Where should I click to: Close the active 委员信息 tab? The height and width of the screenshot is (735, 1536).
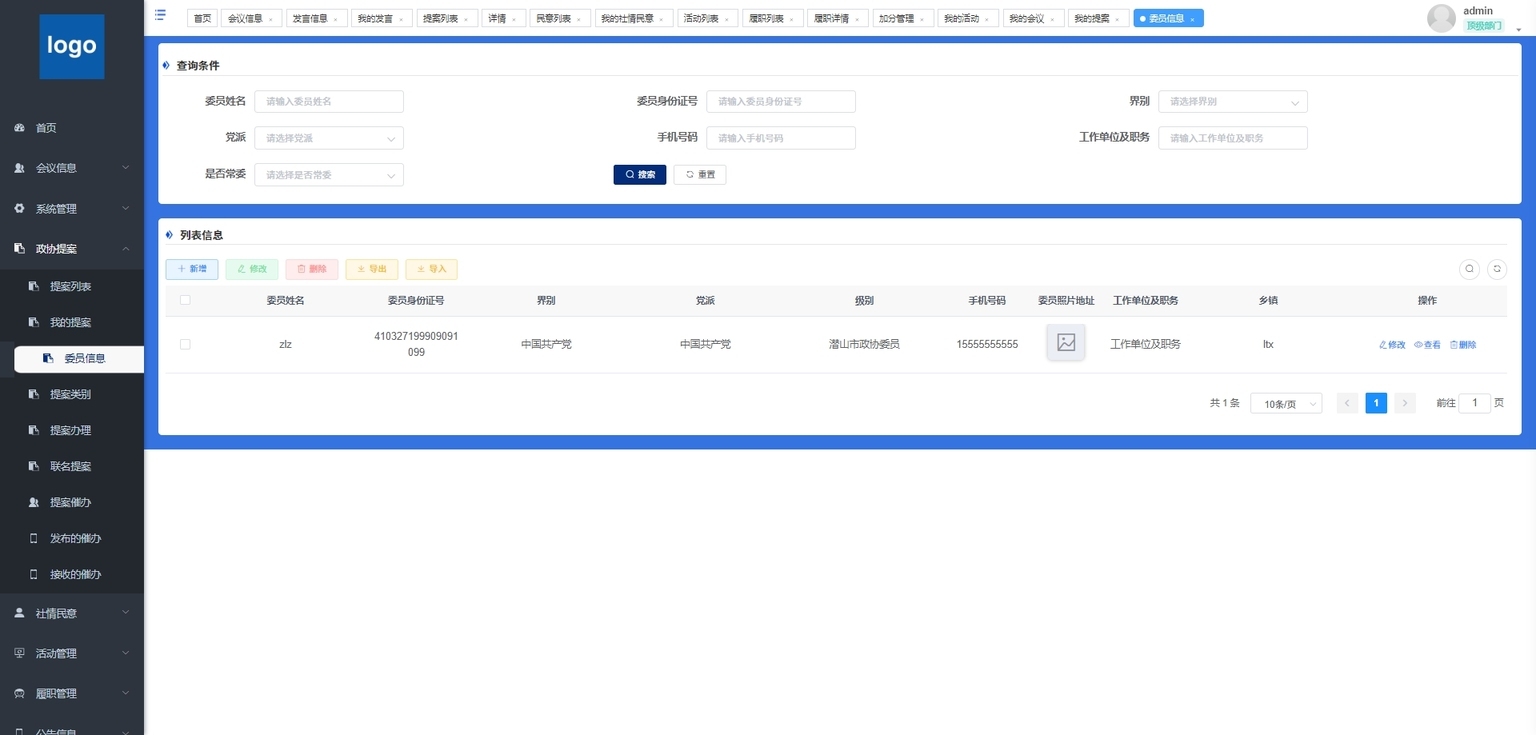1192,19
